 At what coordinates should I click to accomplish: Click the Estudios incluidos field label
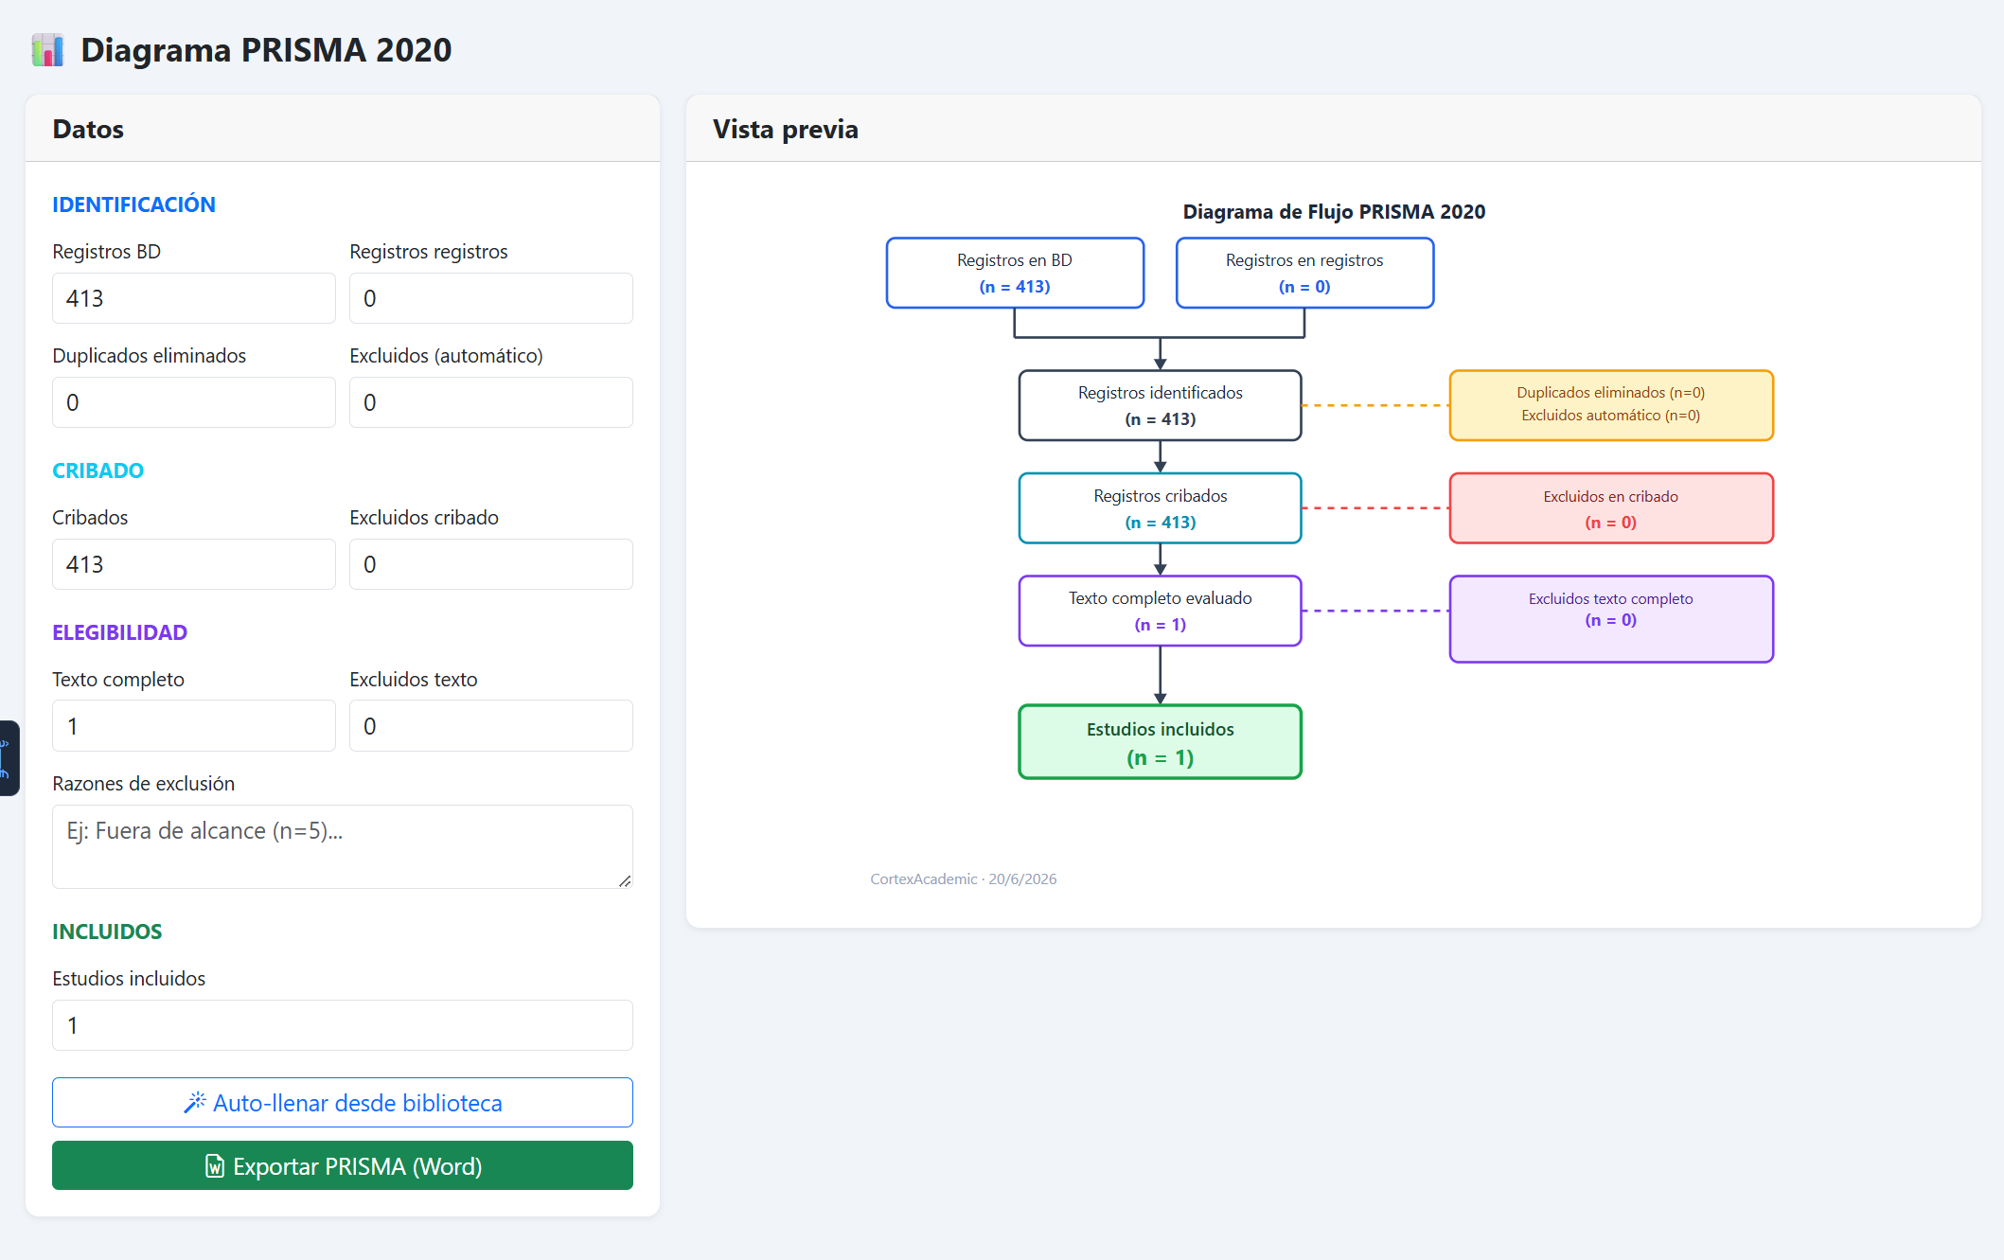click(x=129, y=978)
